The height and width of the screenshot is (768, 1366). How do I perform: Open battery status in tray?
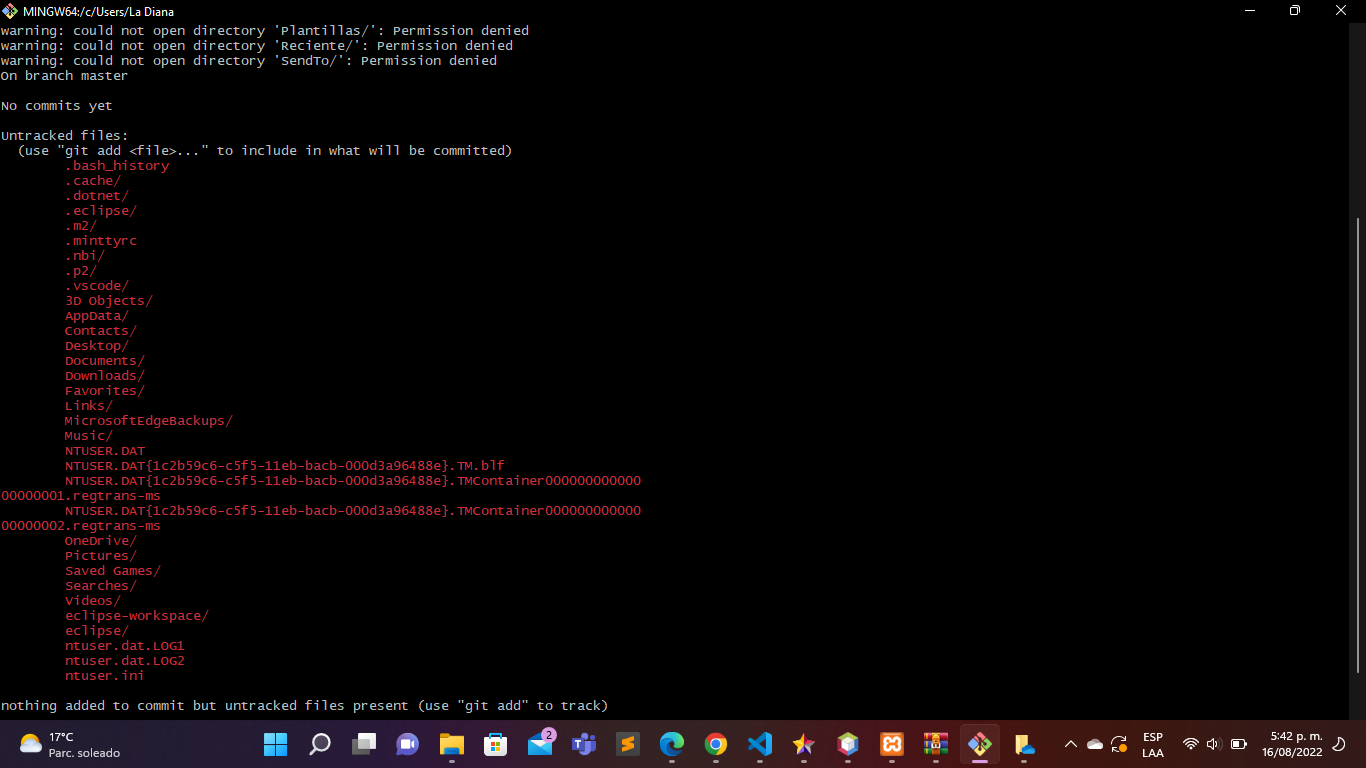(1239, 744)
